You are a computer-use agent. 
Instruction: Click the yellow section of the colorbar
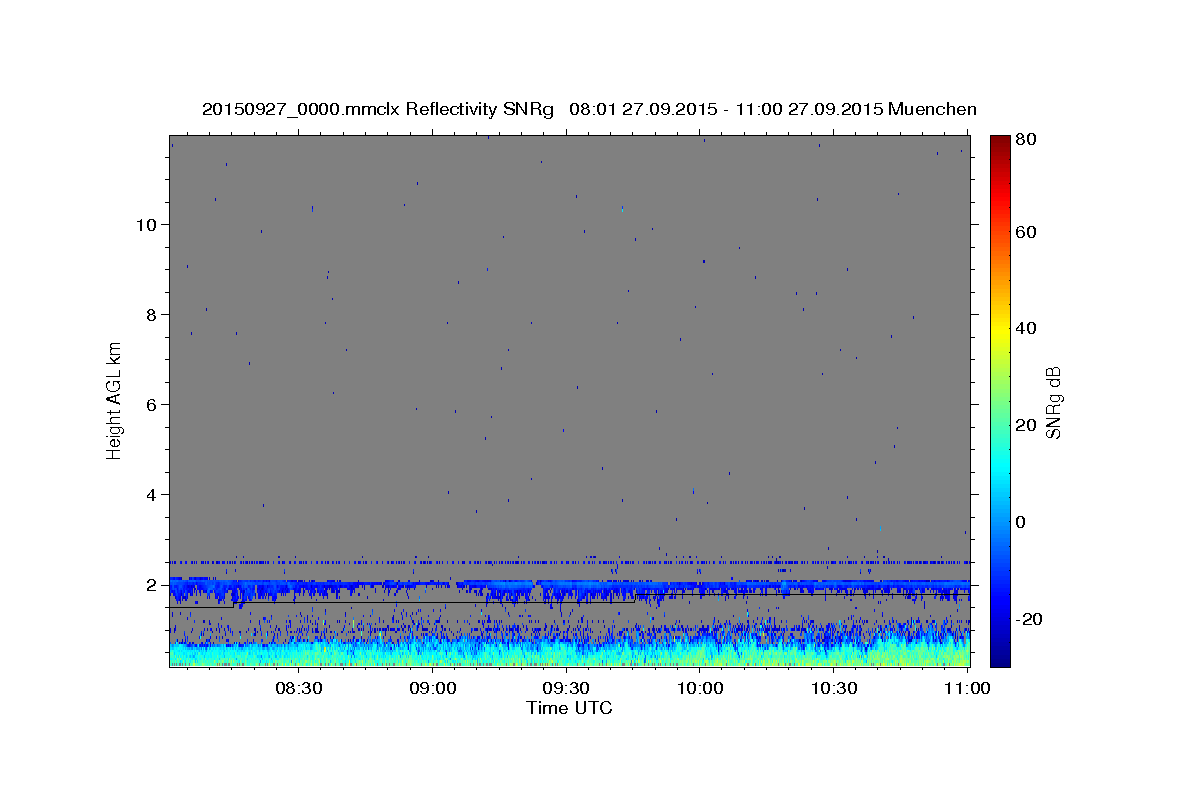(1000, 330)
